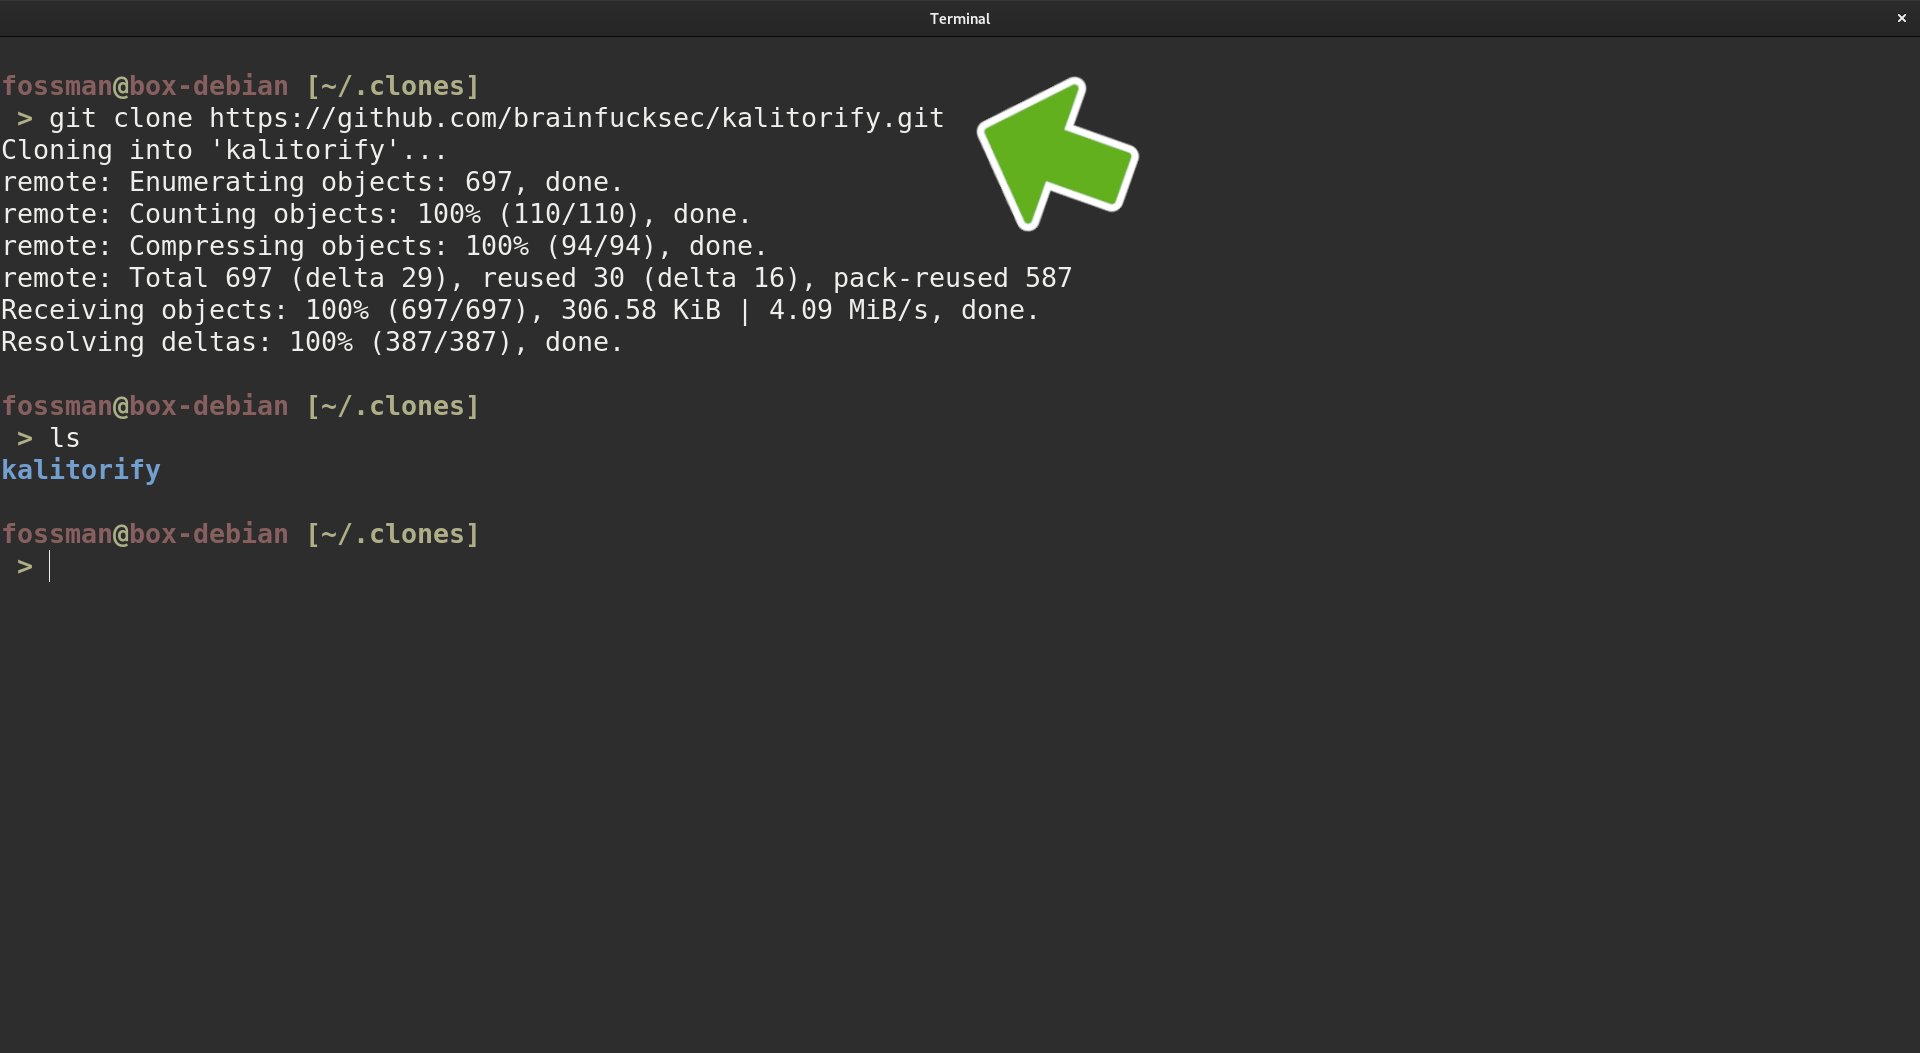Click the '>' symbol before the ls command
The height and width of the screenshot is (1053, 1920).
(25, 438)
